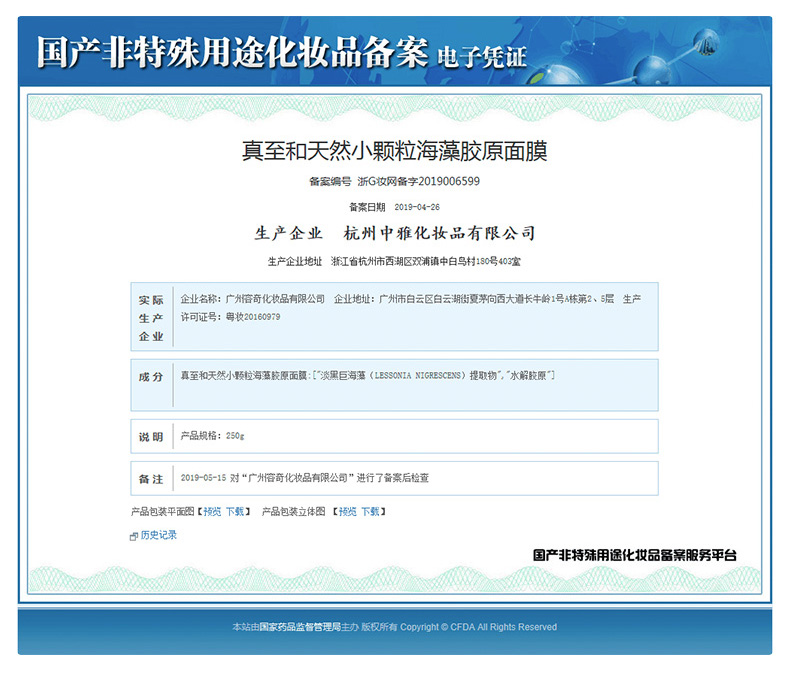The width and height of the screenshot is (790, 679).
Task: Click the 国产非特殊用途化妆品备案服务平台 footer stamp text
Action: click(635, 555)
